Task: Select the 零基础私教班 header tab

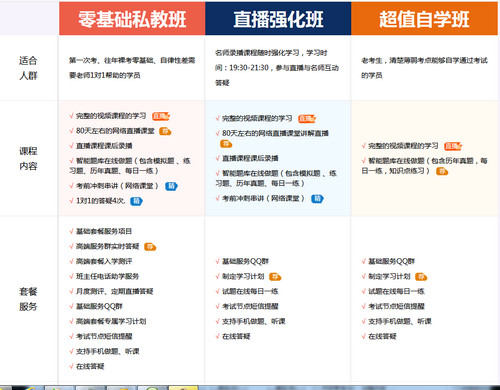Action: coord(132,18)
